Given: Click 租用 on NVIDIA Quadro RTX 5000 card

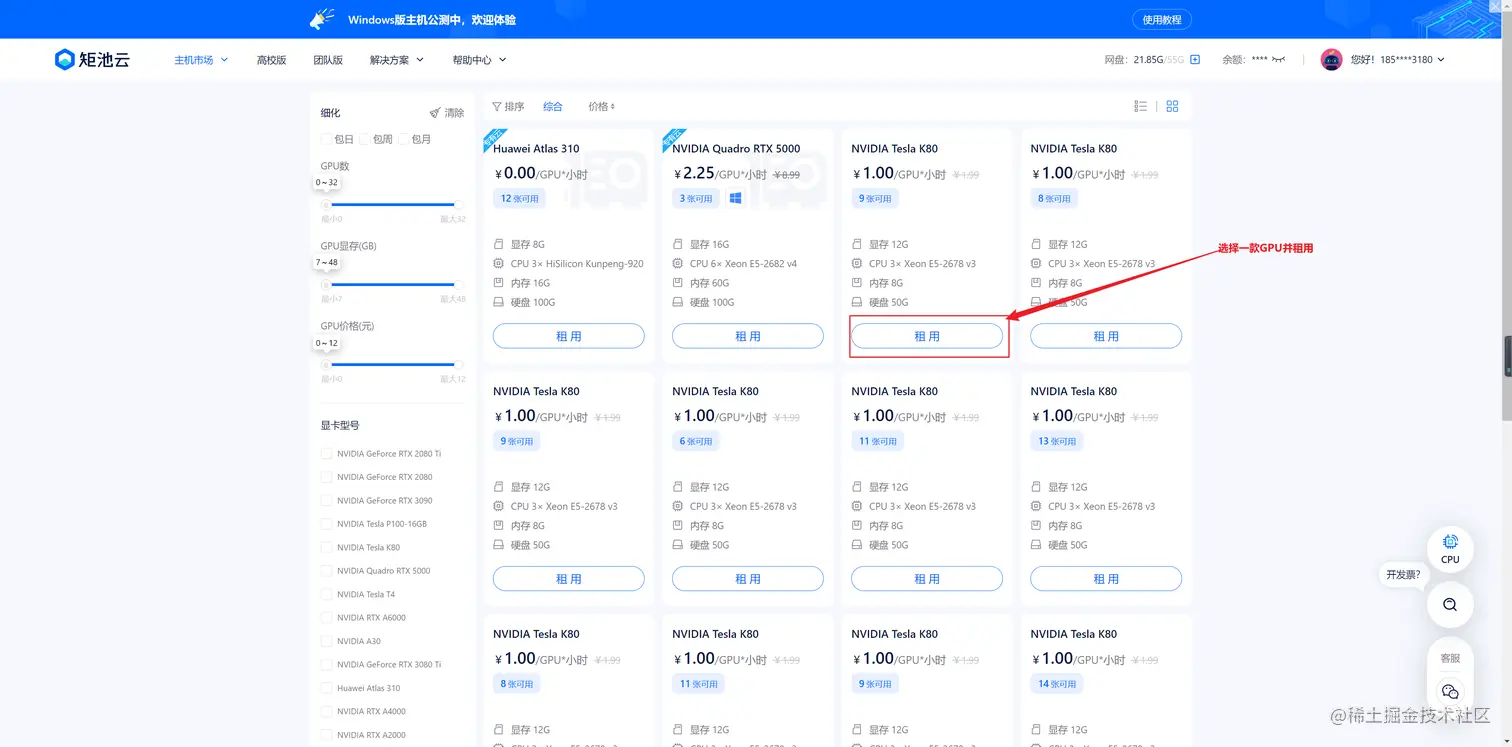Looking at the screenshot, I should (x=748, y=336).
